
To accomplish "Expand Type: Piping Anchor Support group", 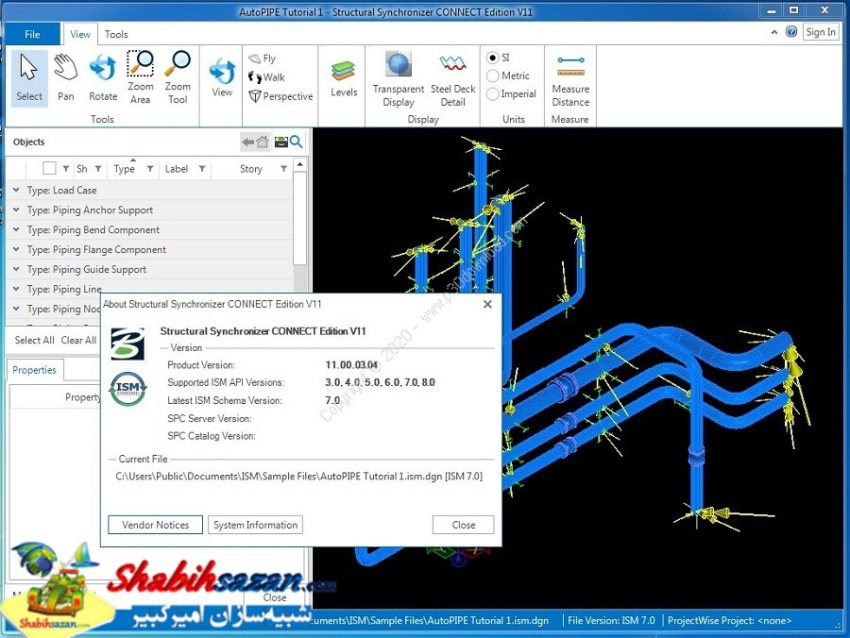I will click(16, 210).
